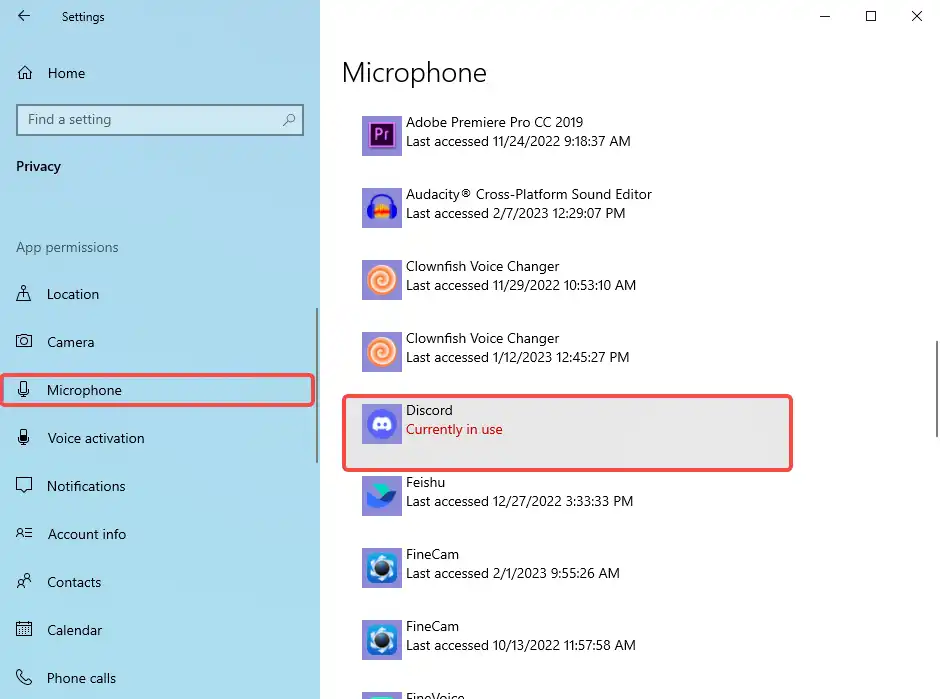Click the Account info icon
Image resolution: width=940 pixels, height=699 pixels.
pos(24,533)
